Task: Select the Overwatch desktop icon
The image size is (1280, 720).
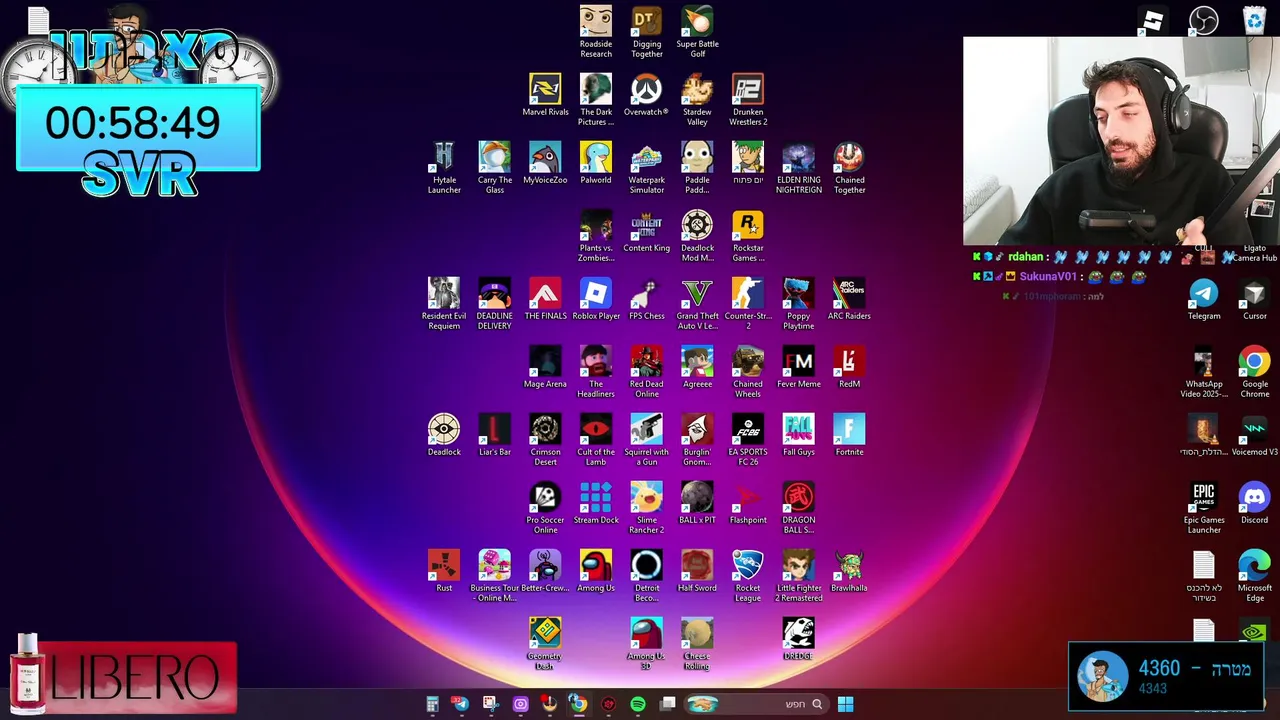Action: [x=646, y=95]
